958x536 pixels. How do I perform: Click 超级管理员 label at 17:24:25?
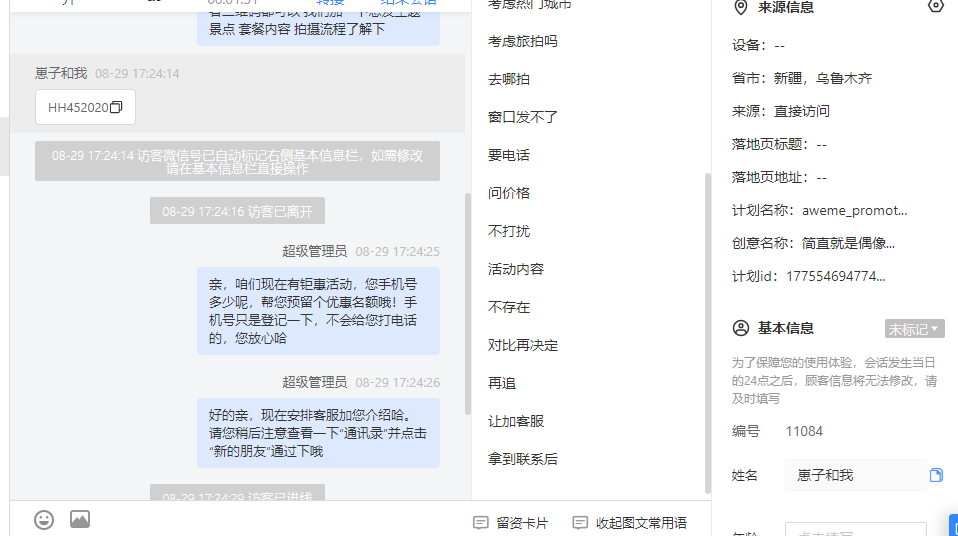(x=315, y=251)
